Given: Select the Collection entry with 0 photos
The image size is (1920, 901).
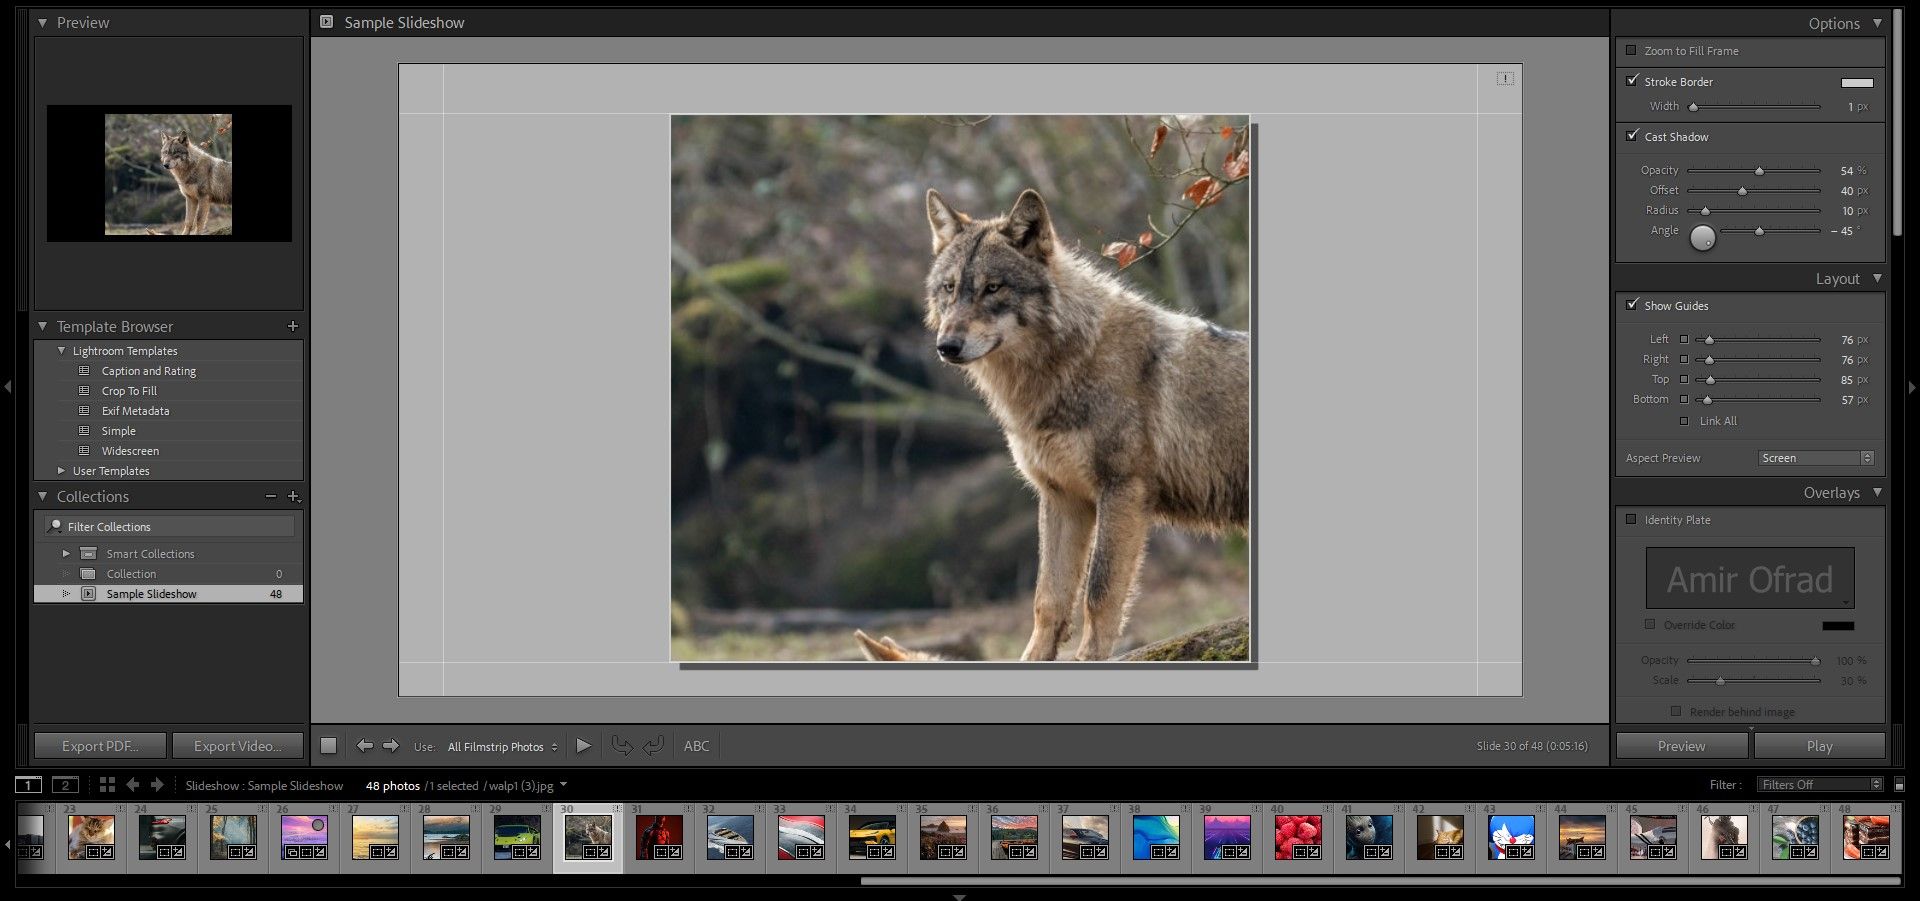Looking at the screenshot, I should point(168,574).
